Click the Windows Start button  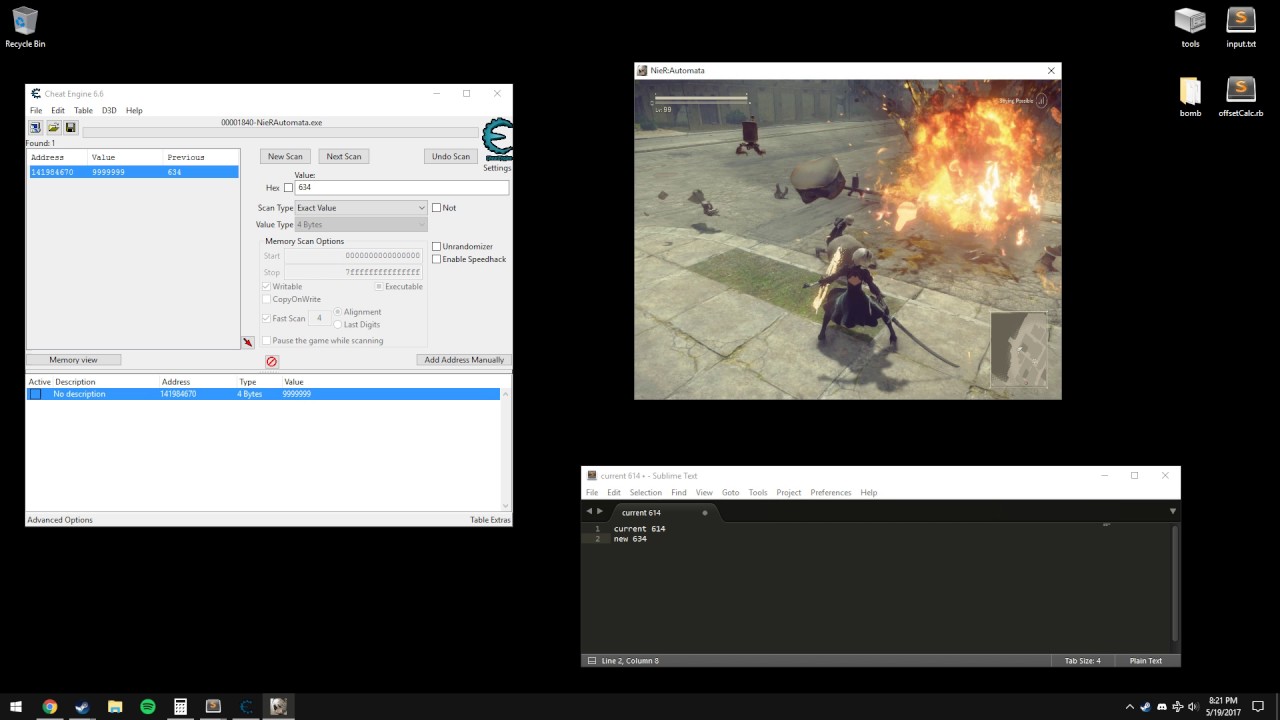pos(17,707)
